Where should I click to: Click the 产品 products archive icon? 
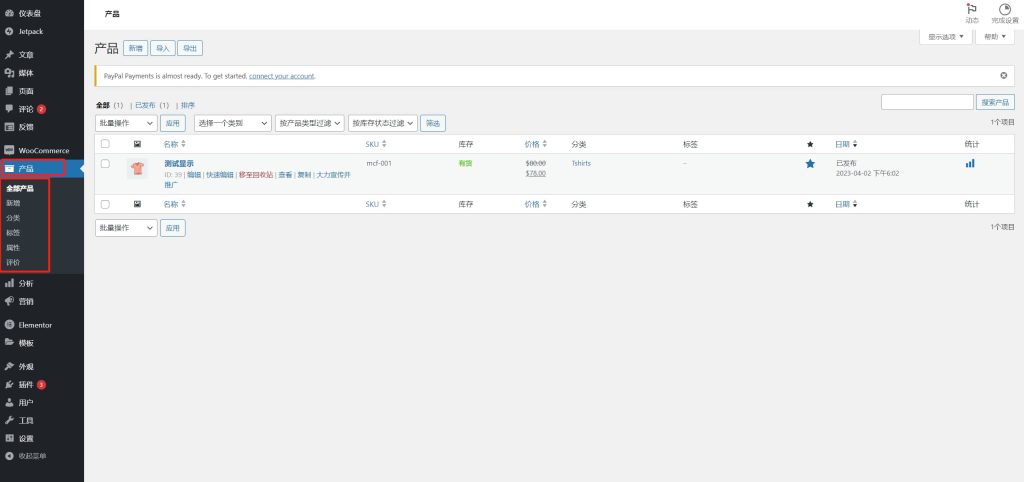tap(9, 169)
